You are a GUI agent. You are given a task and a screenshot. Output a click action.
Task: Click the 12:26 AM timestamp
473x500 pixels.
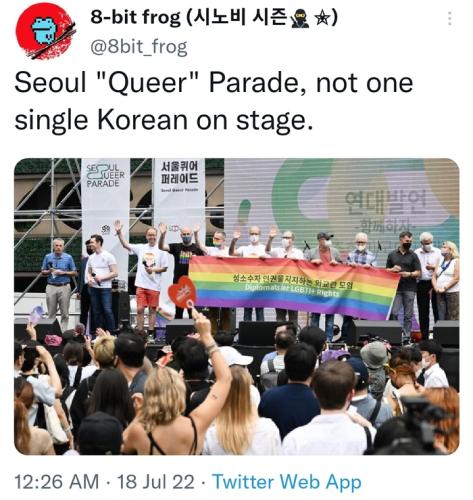57,482
